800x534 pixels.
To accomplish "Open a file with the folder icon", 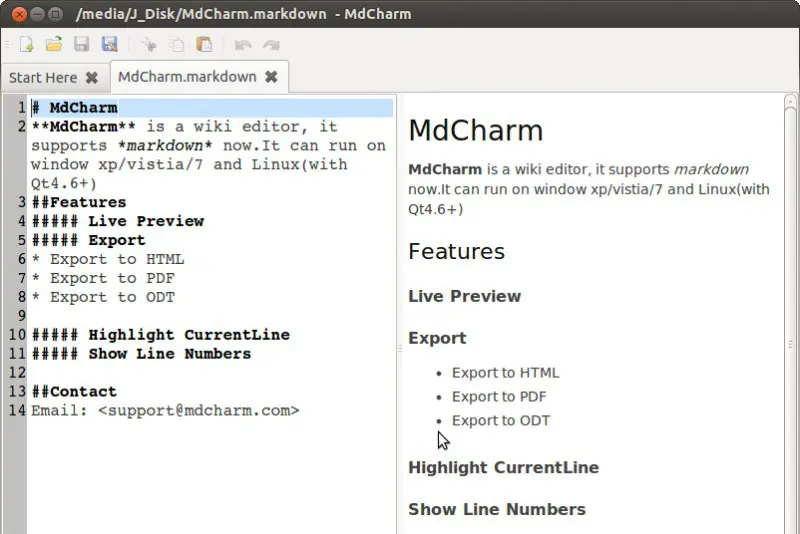I will [54, 44].
